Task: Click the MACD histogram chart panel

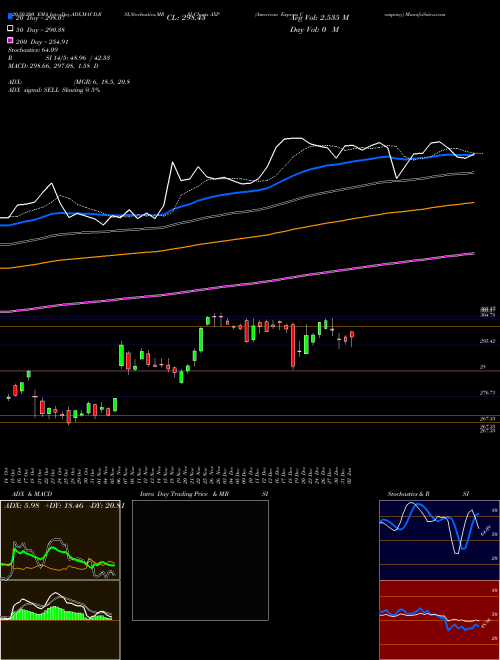Action: pos(60,620)
